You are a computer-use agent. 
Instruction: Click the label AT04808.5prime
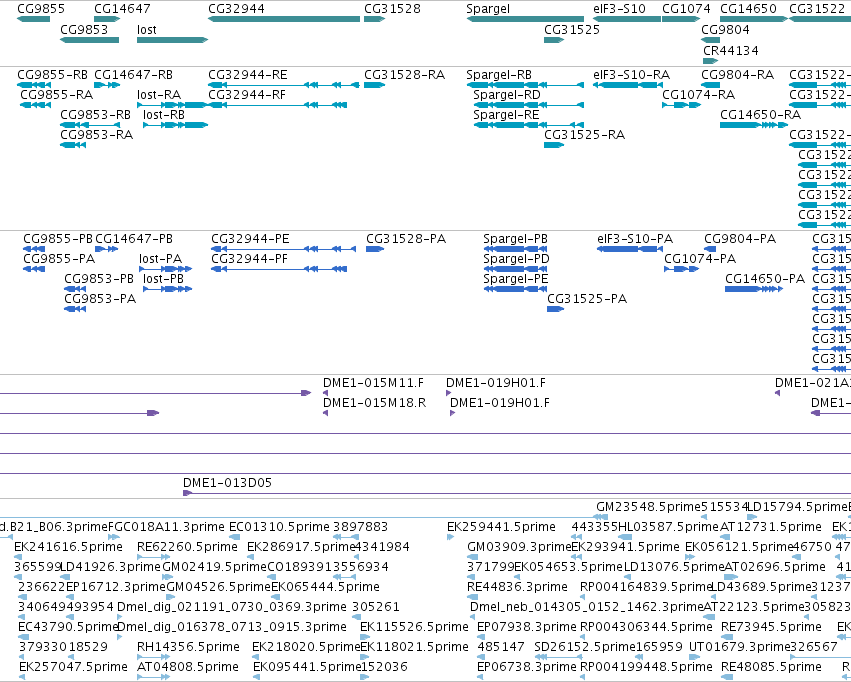(188, 667)
